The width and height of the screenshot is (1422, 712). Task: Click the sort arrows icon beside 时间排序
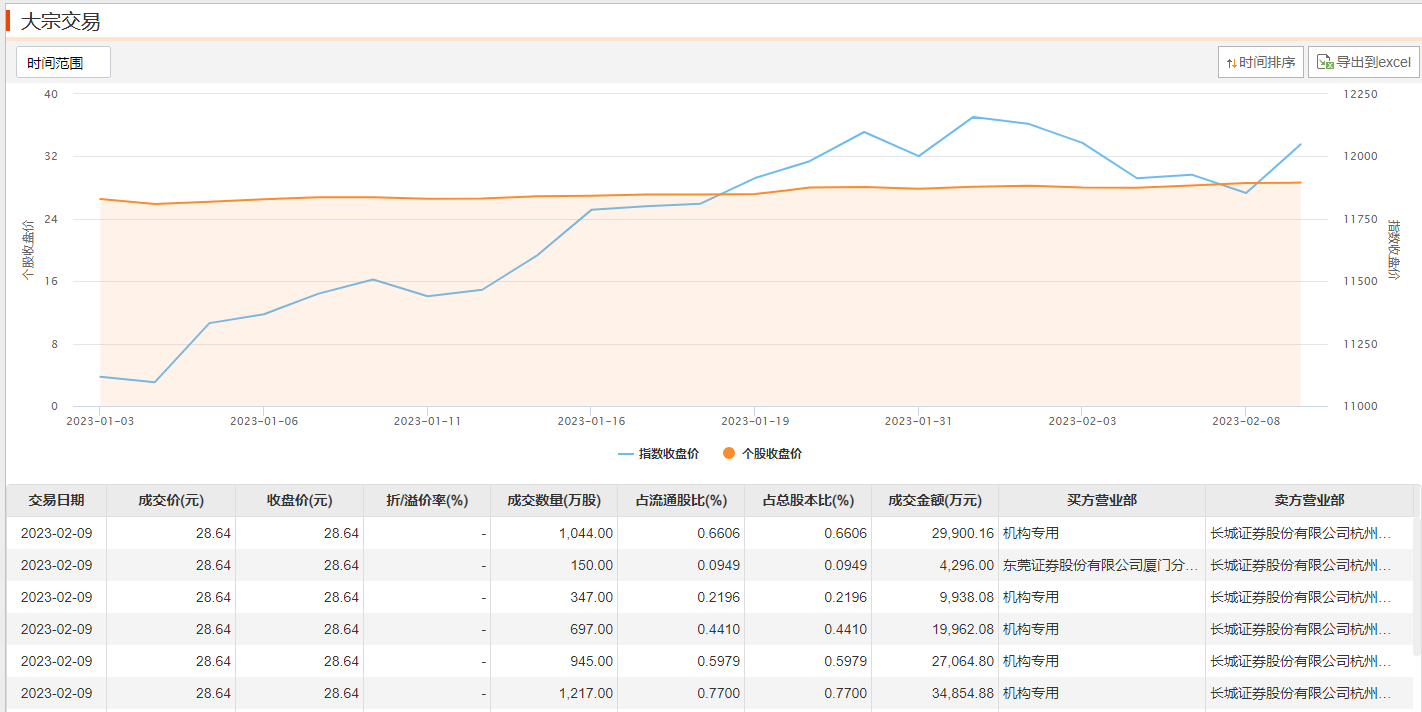click(x=1231, y=62)
